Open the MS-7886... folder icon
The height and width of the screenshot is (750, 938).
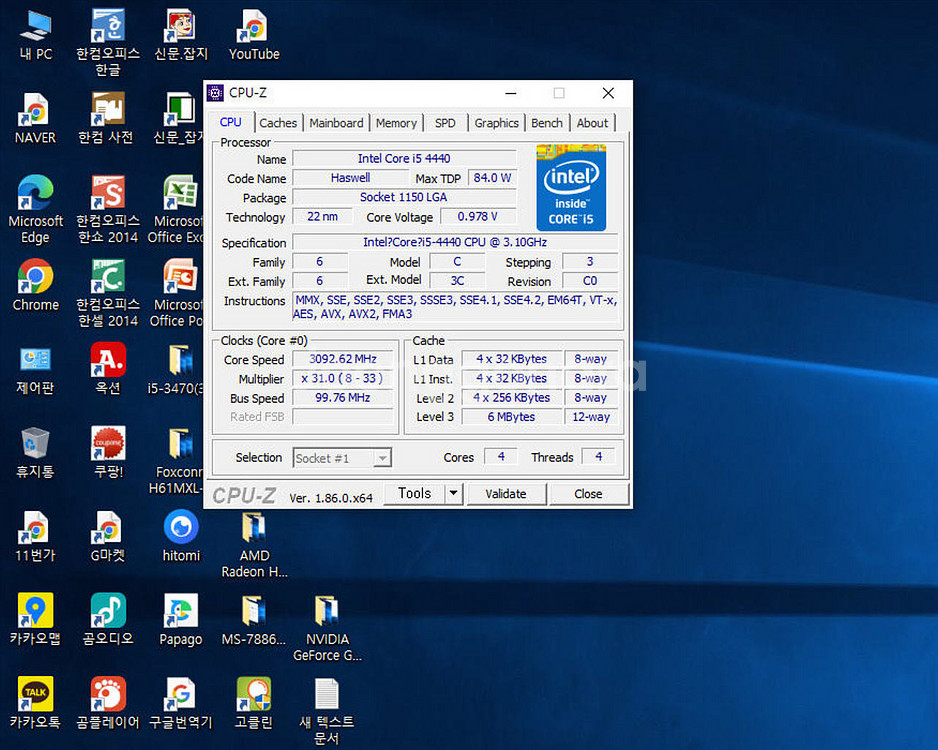[254, 620]
